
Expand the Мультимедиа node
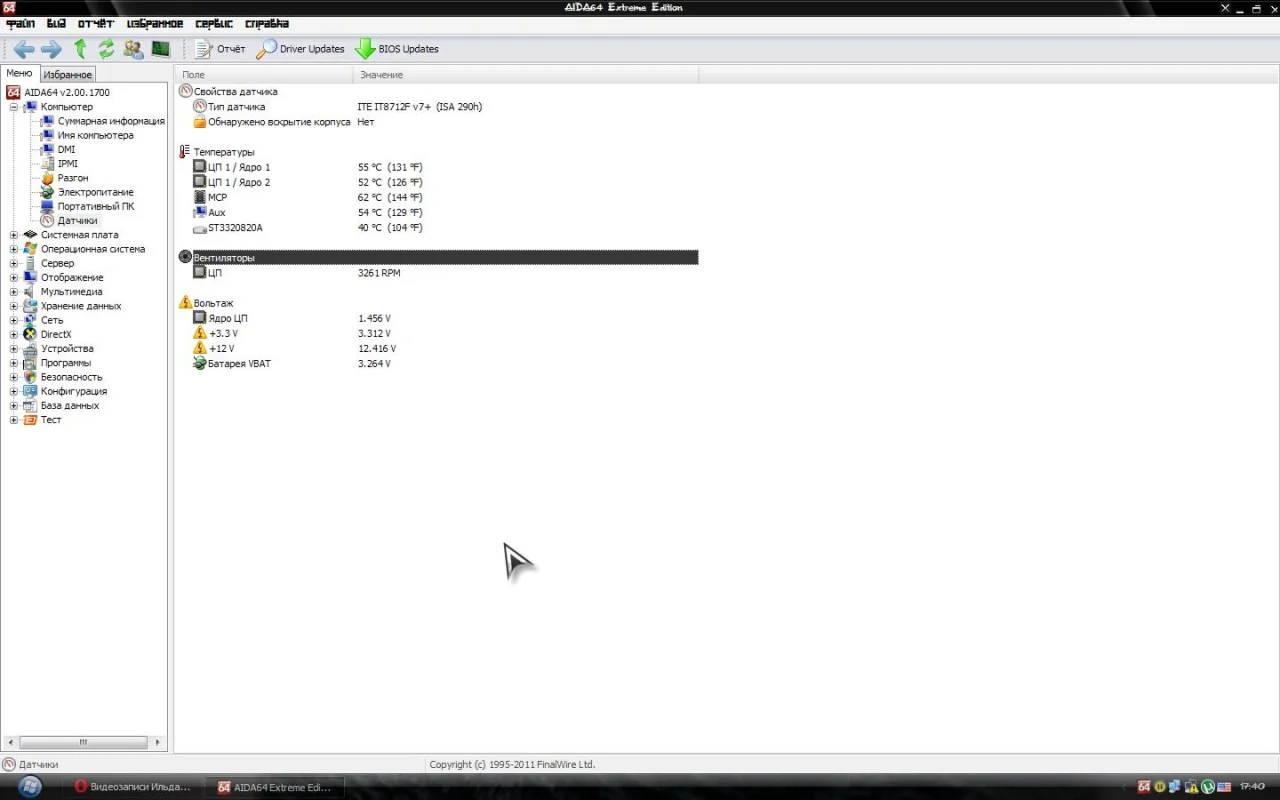(14, 292)
